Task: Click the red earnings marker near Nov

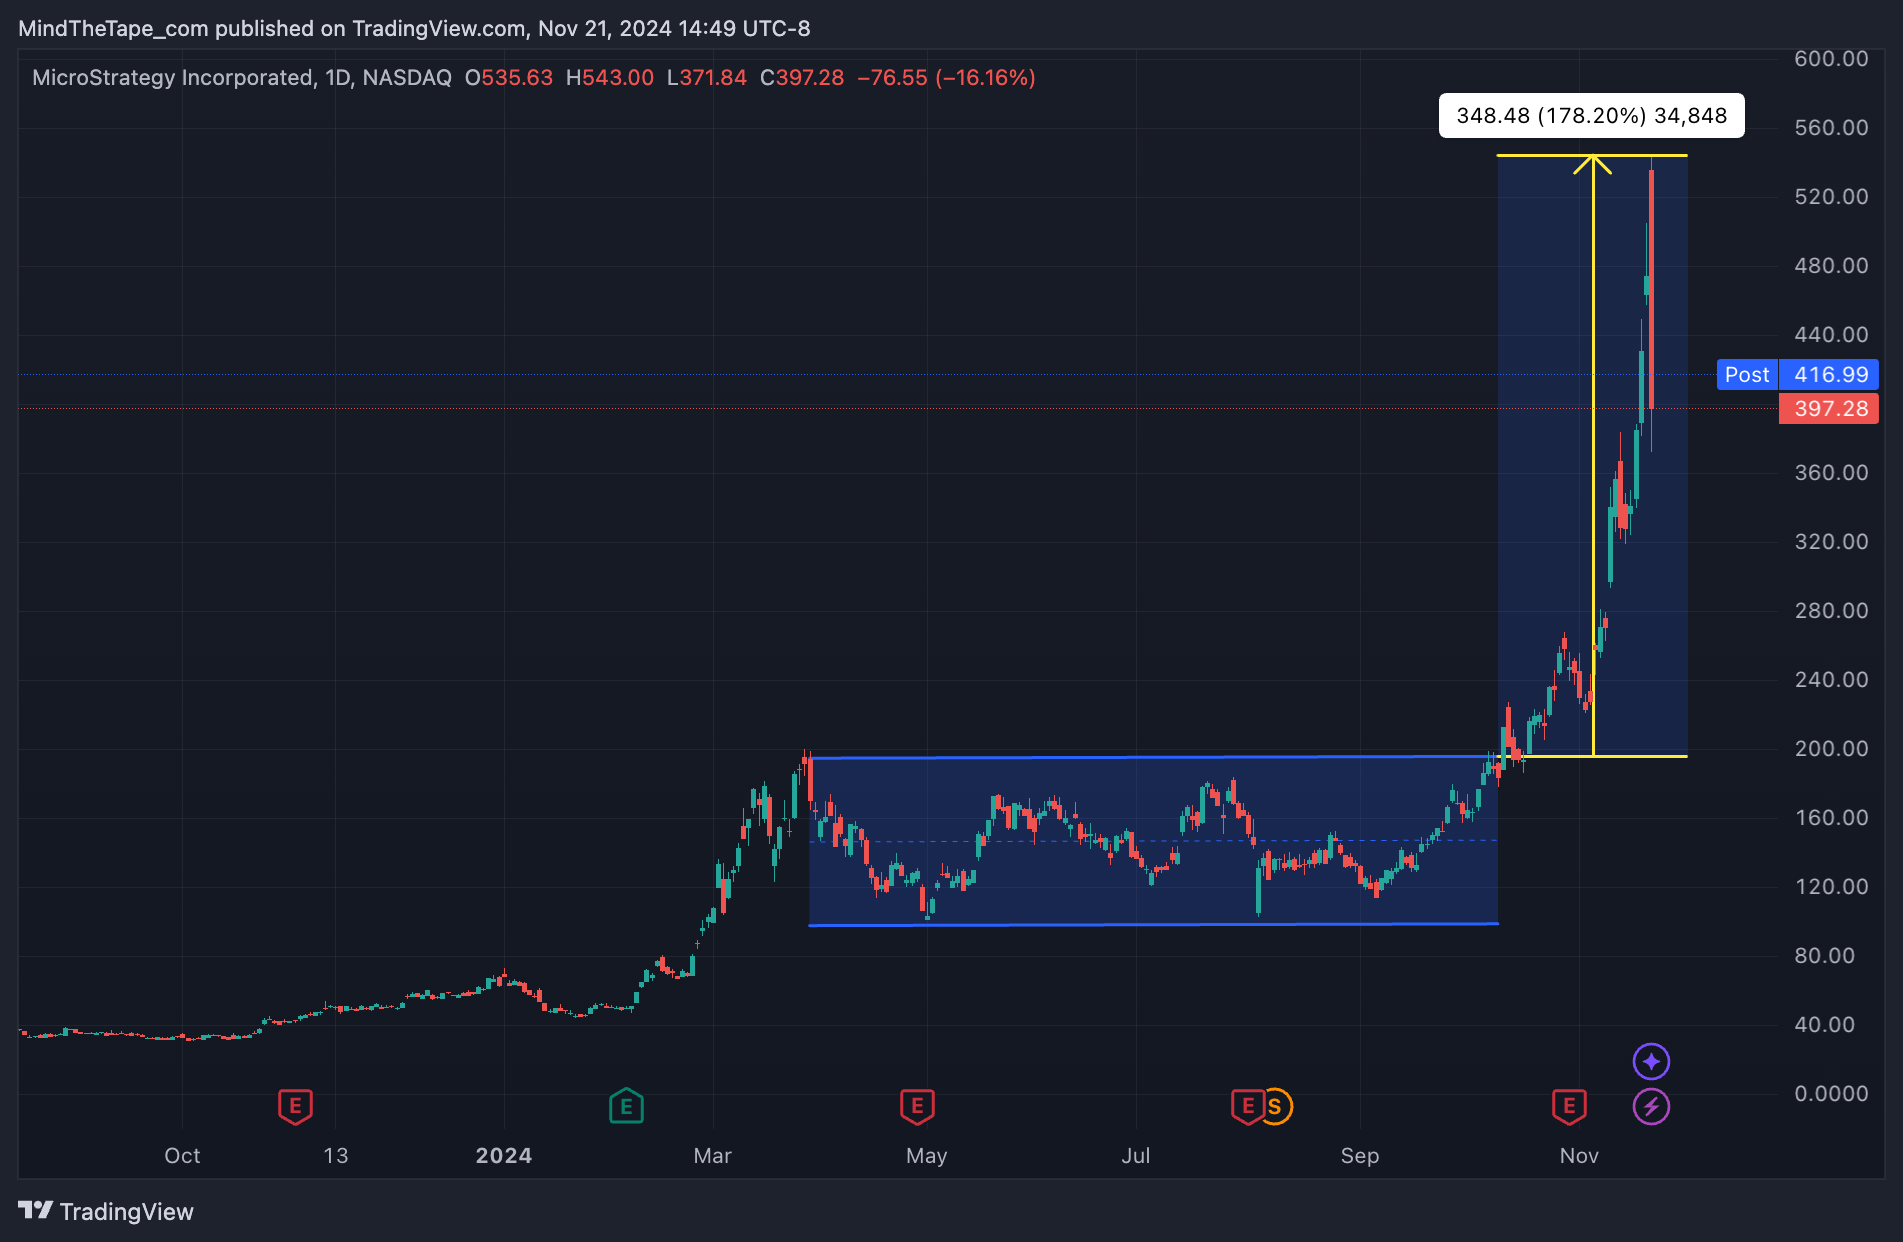Action: click(x=1569, y=1106)
